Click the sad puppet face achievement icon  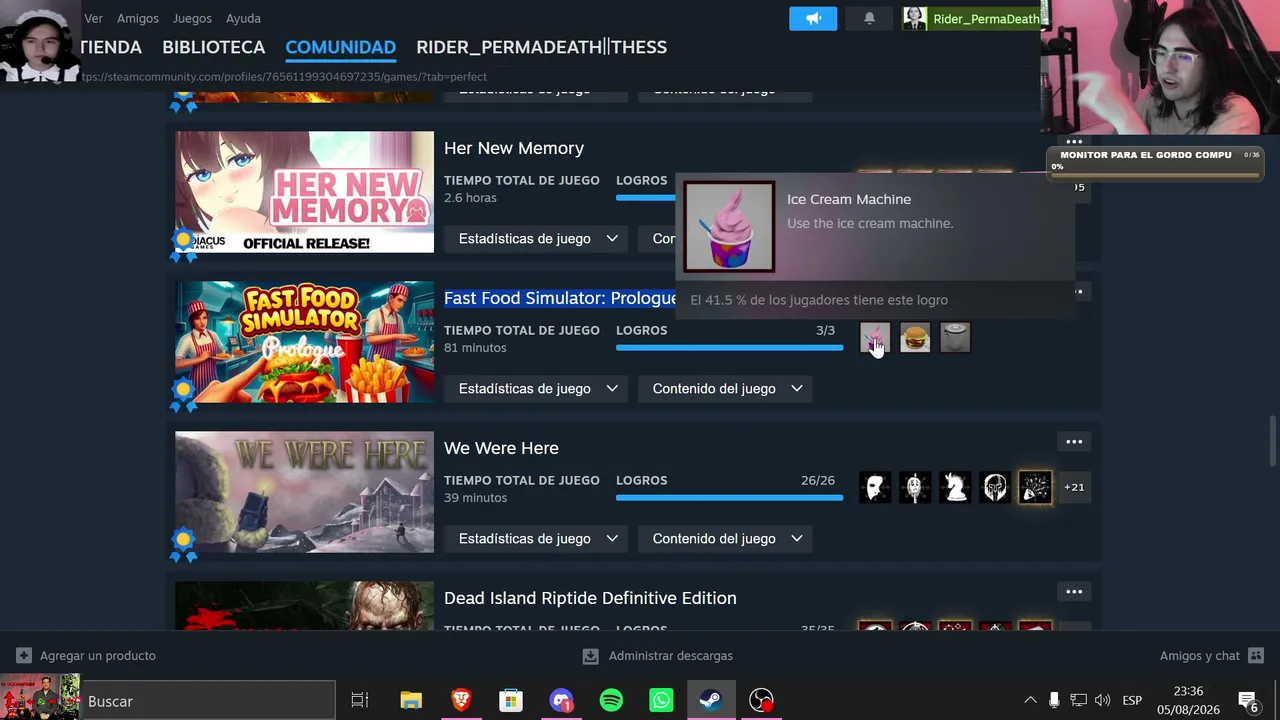(x=915, y=488)
